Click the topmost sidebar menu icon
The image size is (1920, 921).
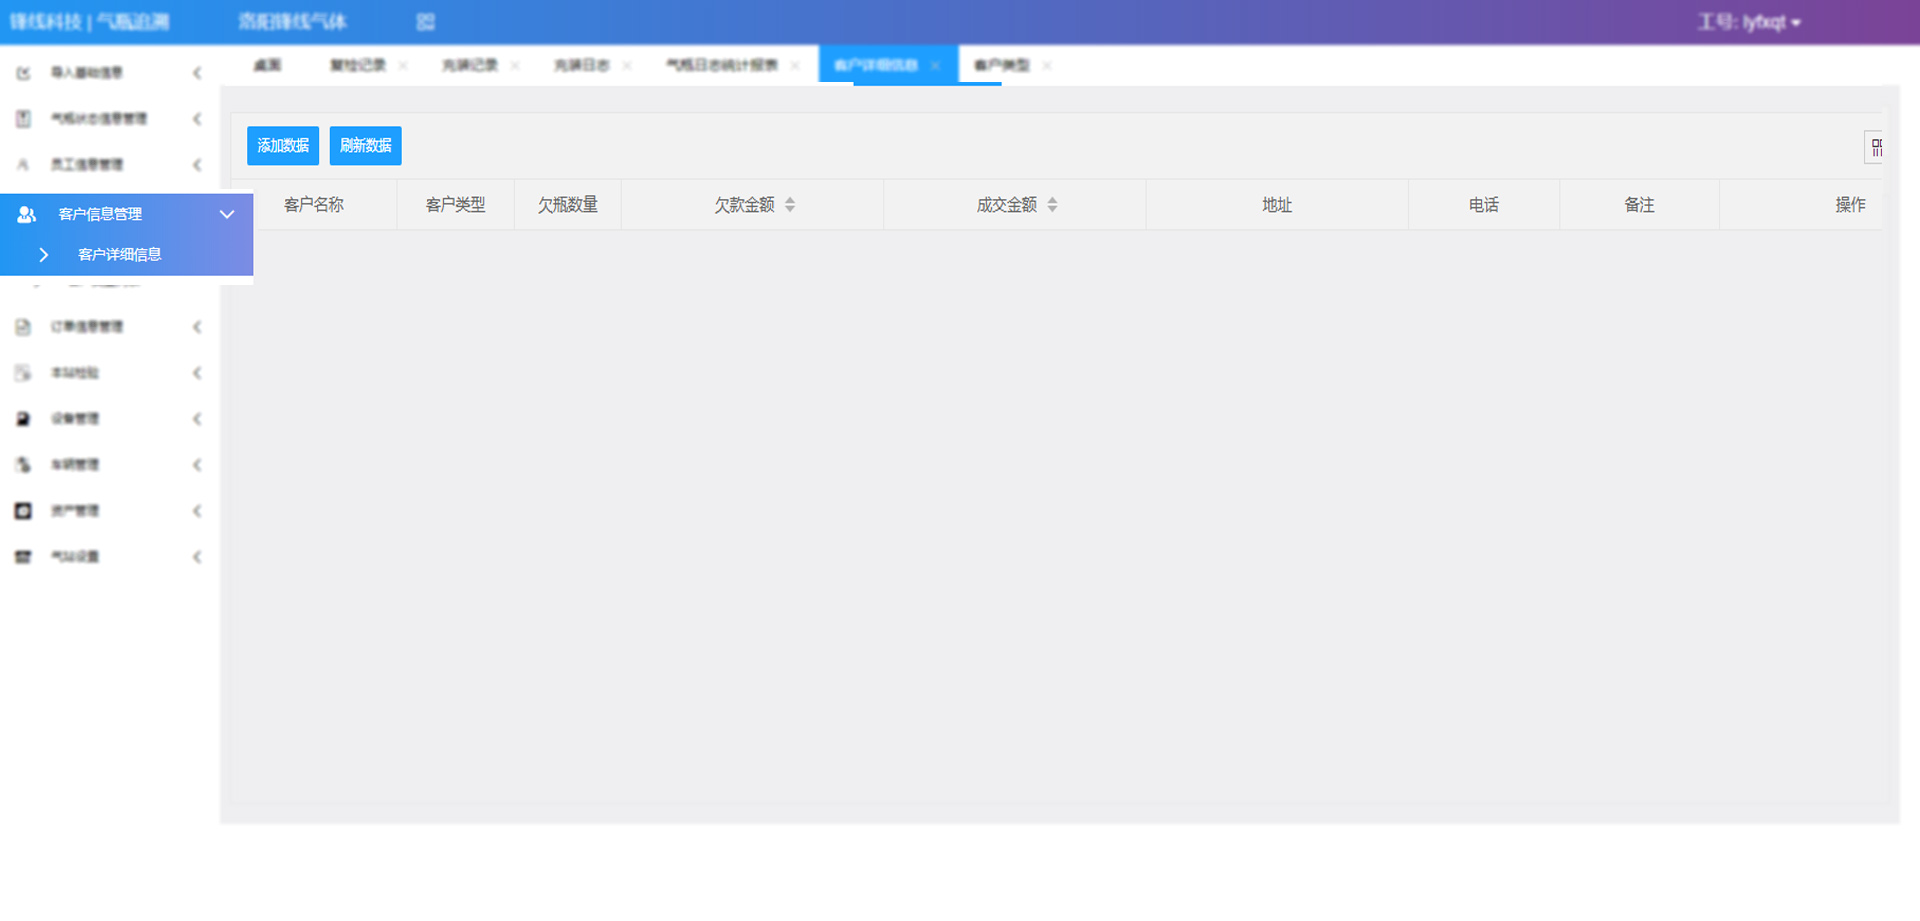(23, 73)
